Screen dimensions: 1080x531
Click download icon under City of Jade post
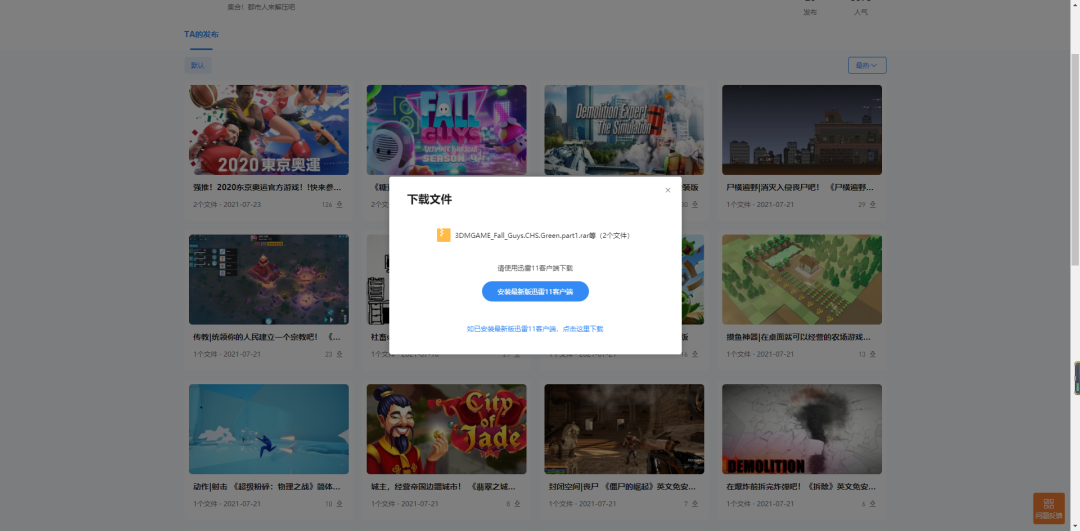coord(517,504)
